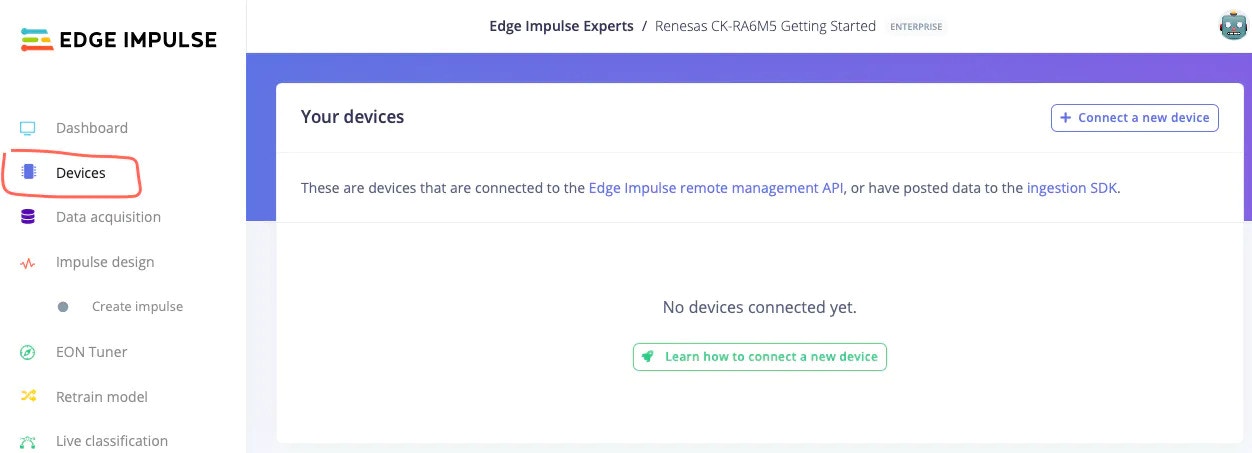Click the Impulse design pulse icon
The width and height of the screenshot is (1252, 453).
pos(28,263)
